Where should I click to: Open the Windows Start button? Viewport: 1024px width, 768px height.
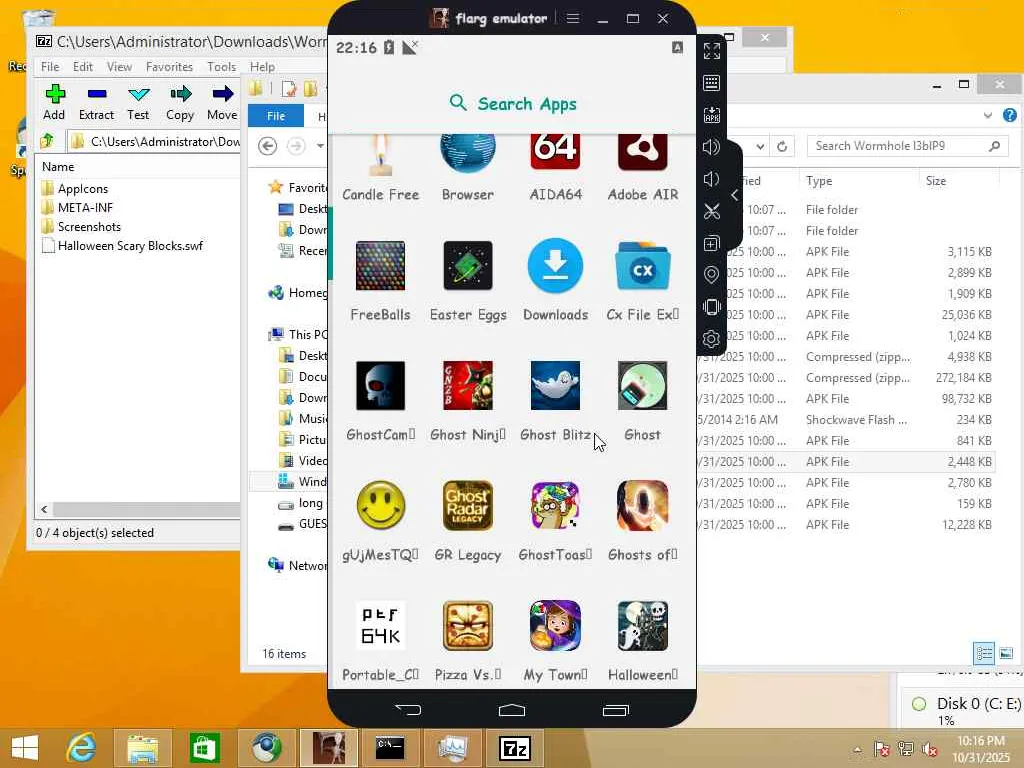point(25,748)
